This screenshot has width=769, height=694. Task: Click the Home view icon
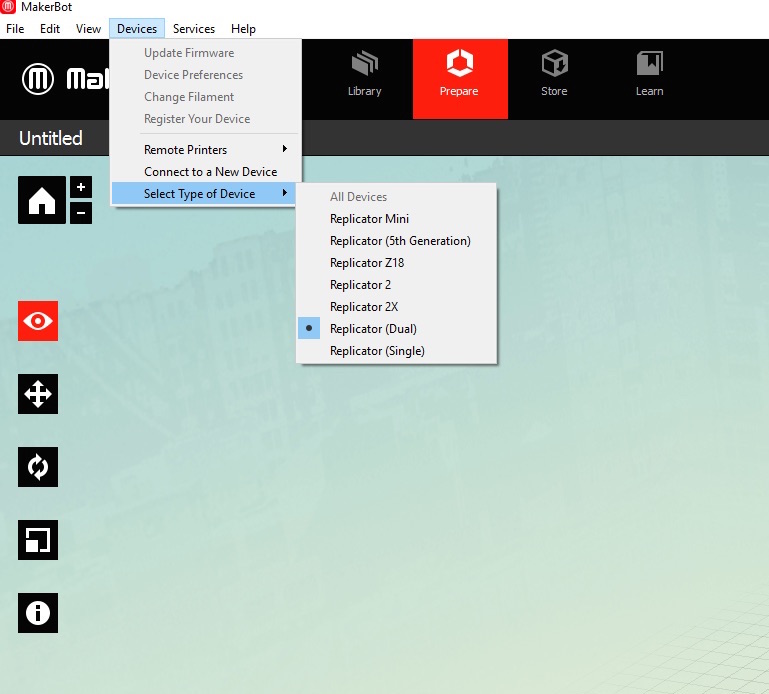coord(42,200)
